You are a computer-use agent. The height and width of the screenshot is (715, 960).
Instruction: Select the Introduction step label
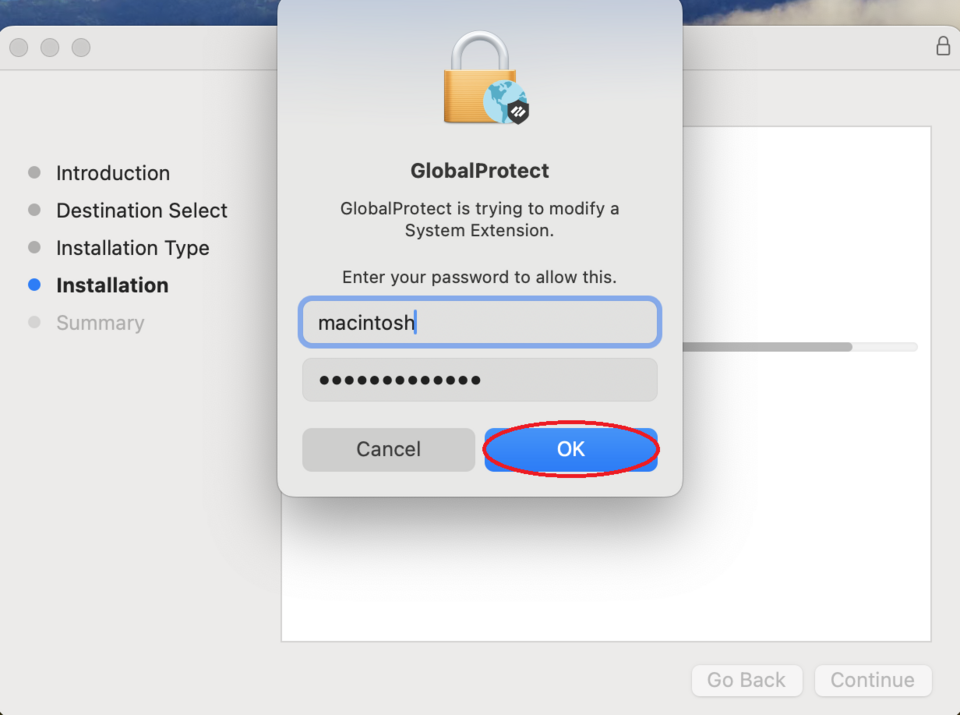point(113,173)
